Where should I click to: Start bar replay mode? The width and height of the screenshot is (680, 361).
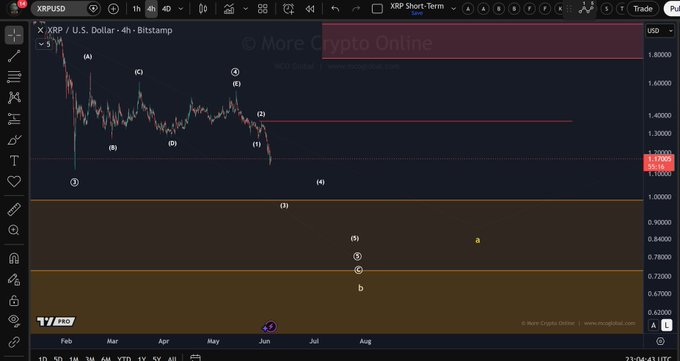(310, 9)
